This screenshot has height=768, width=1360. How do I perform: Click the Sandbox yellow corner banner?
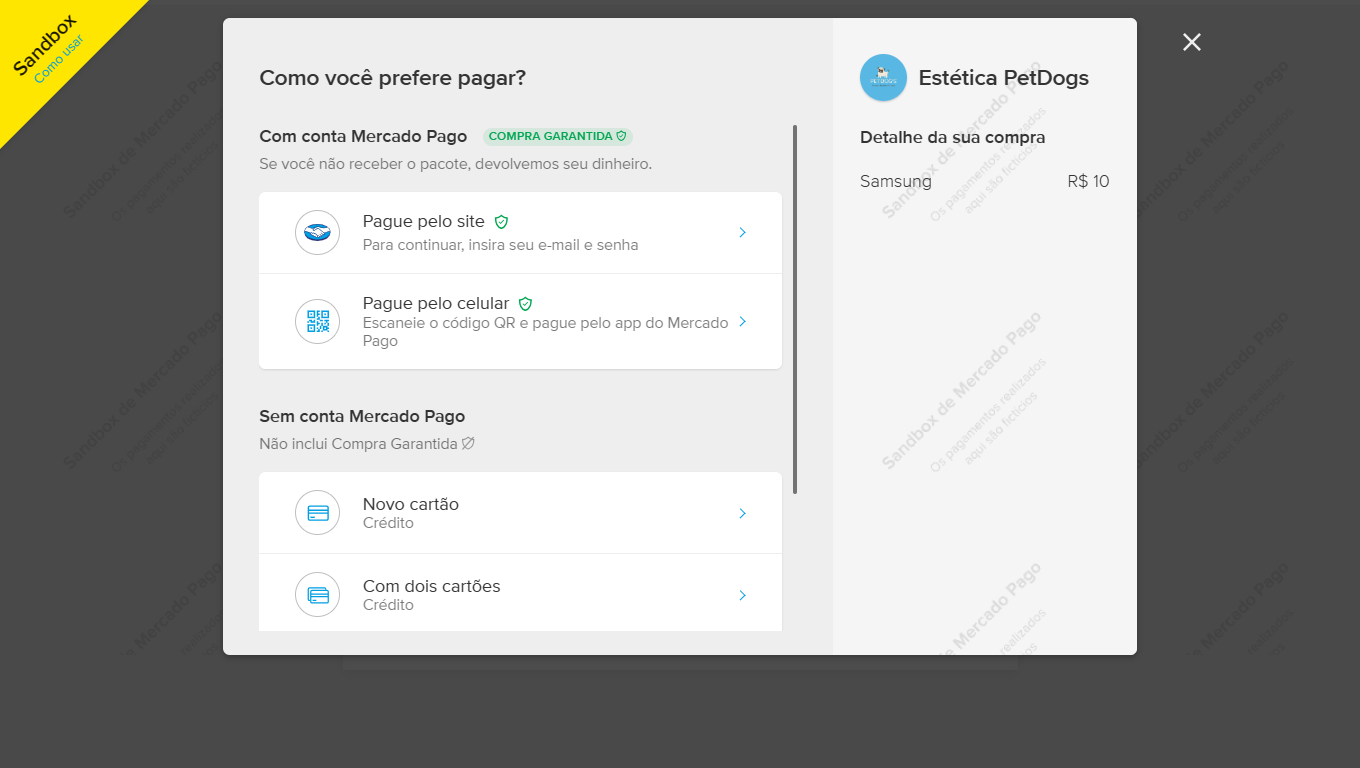pyautogui.click(x=50, y=50)
